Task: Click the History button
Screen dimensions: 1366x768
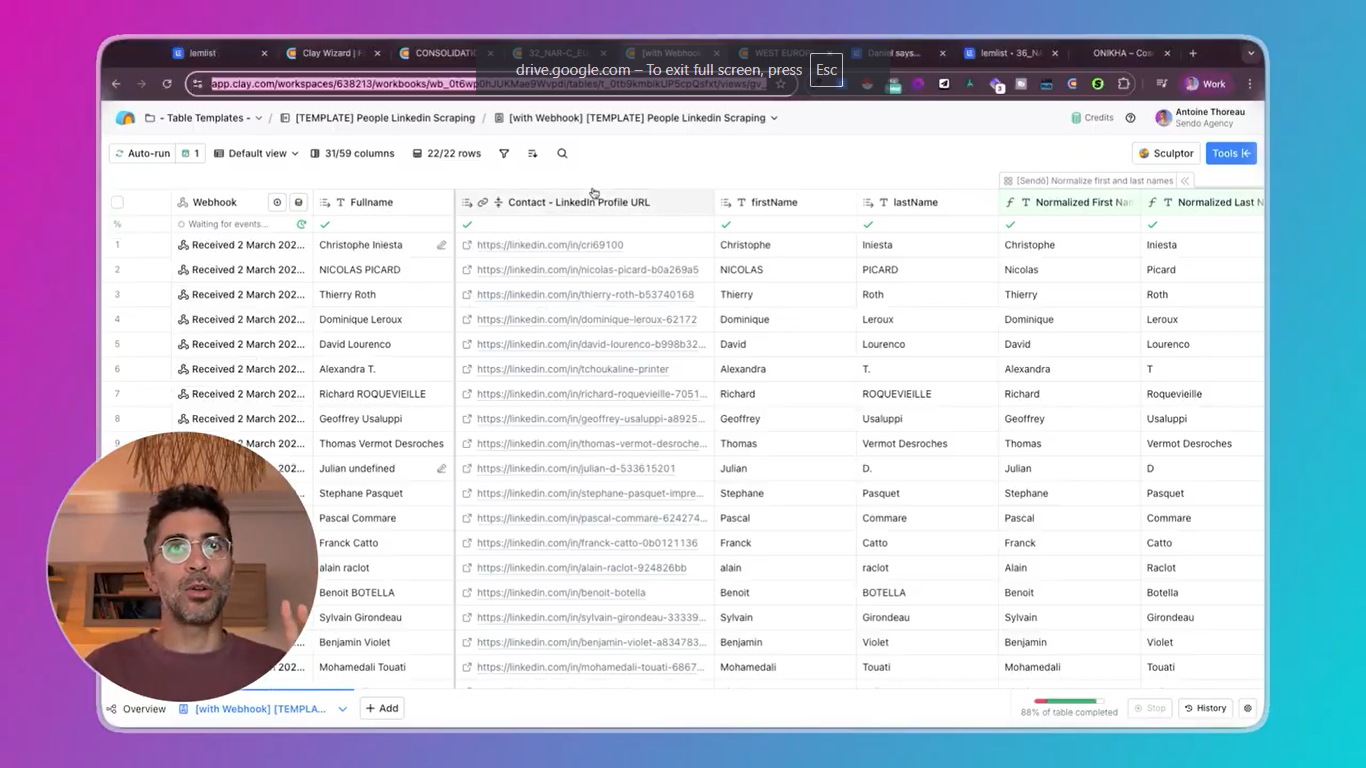Action: coord(1205,708)
